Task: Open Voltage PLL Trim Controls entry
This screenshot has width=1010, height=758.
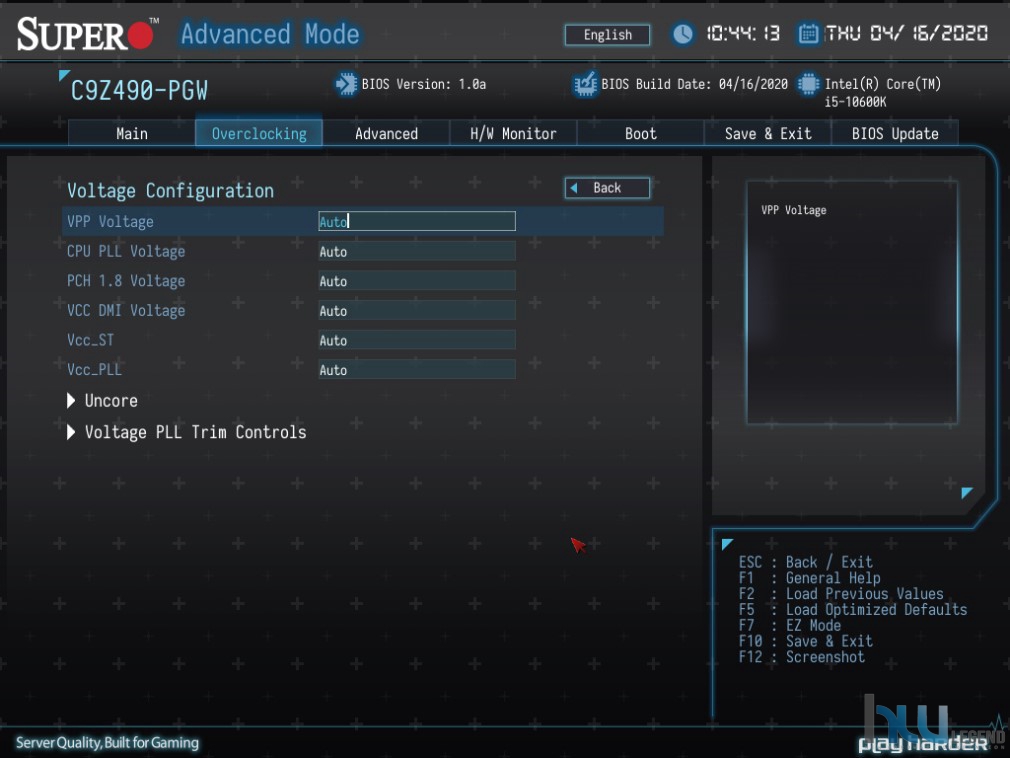Action: [195, 432]
